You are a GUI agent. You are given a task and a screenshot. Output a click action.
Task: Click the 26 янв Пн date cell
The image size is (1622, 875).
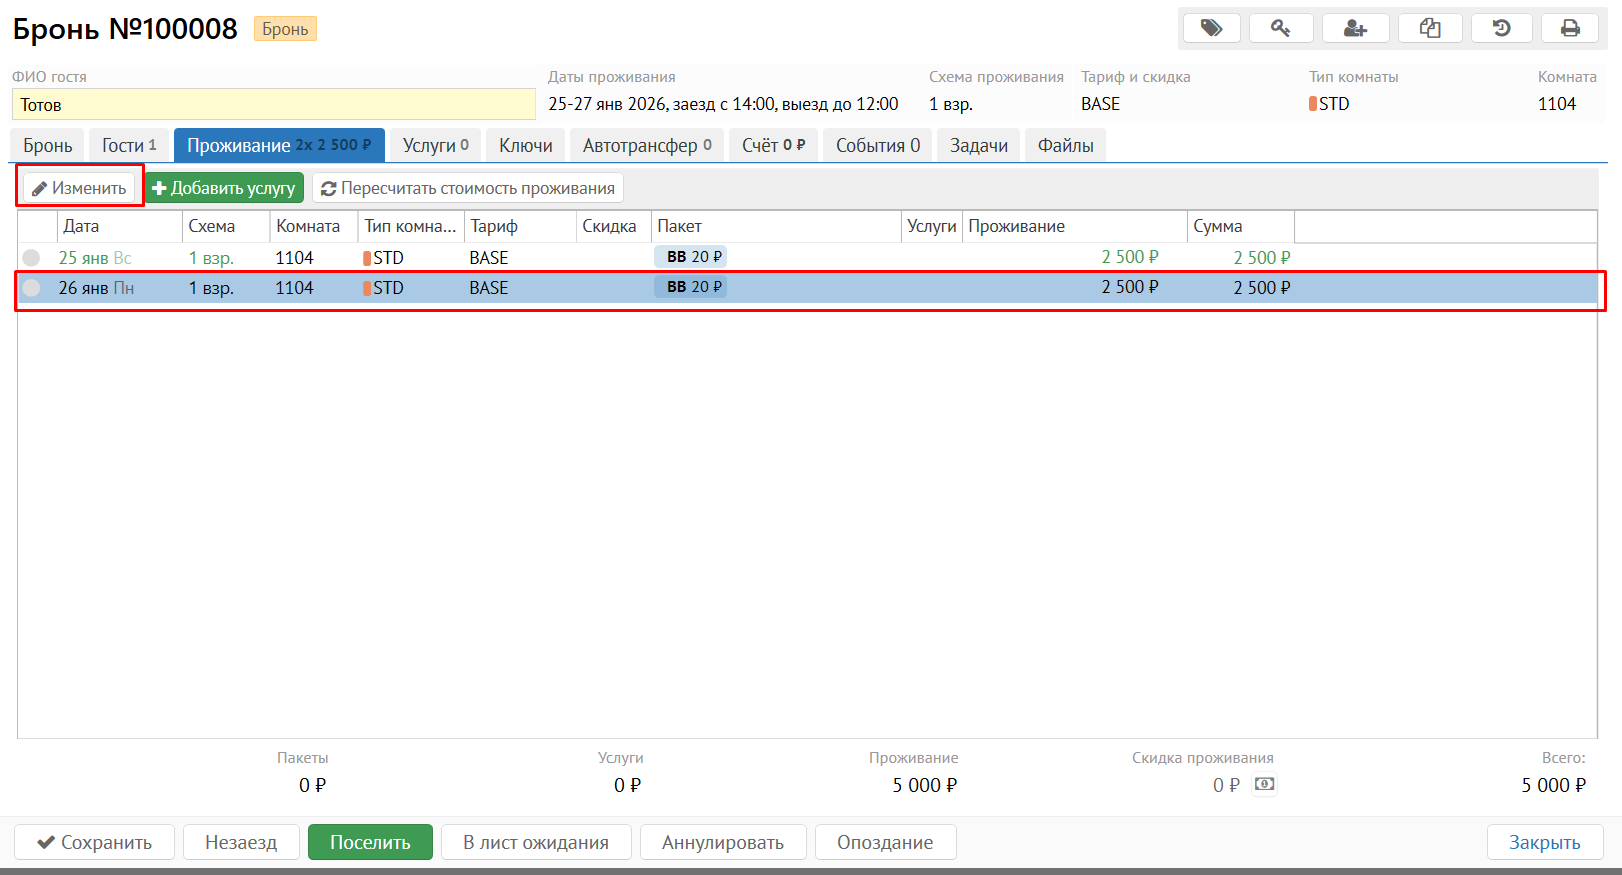tap(96, 288)
